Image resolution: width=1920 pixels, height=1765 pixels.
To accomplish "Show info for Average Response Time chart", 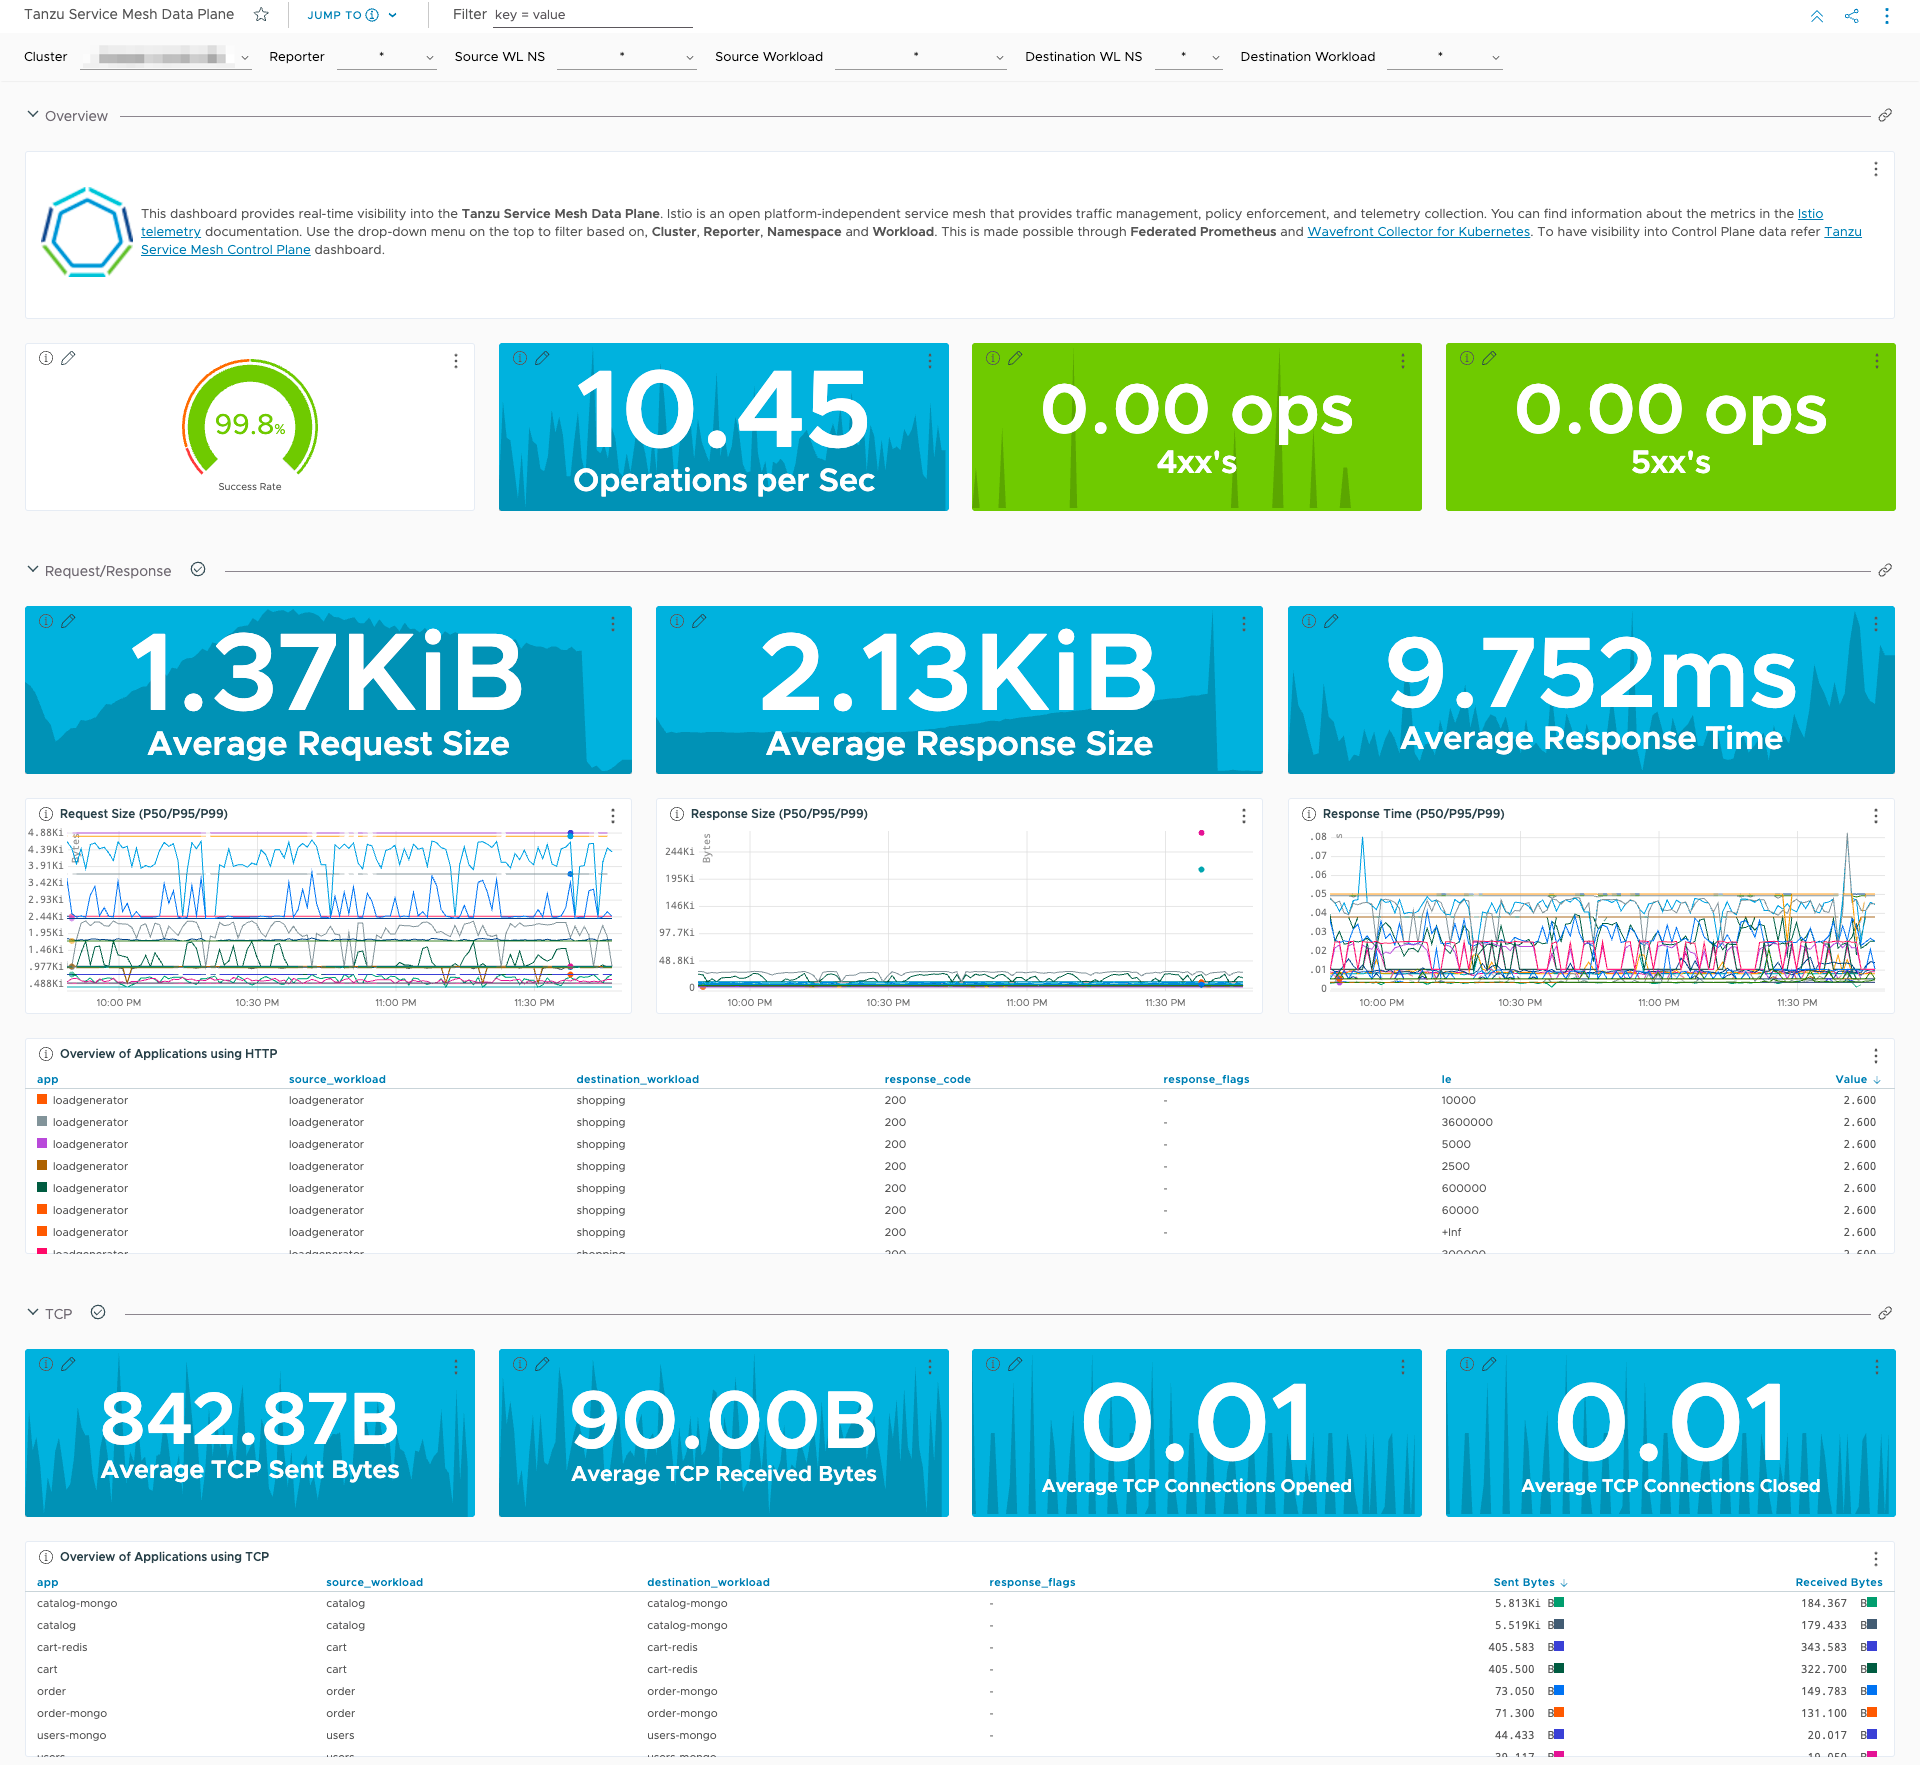I will point(1309,621).
